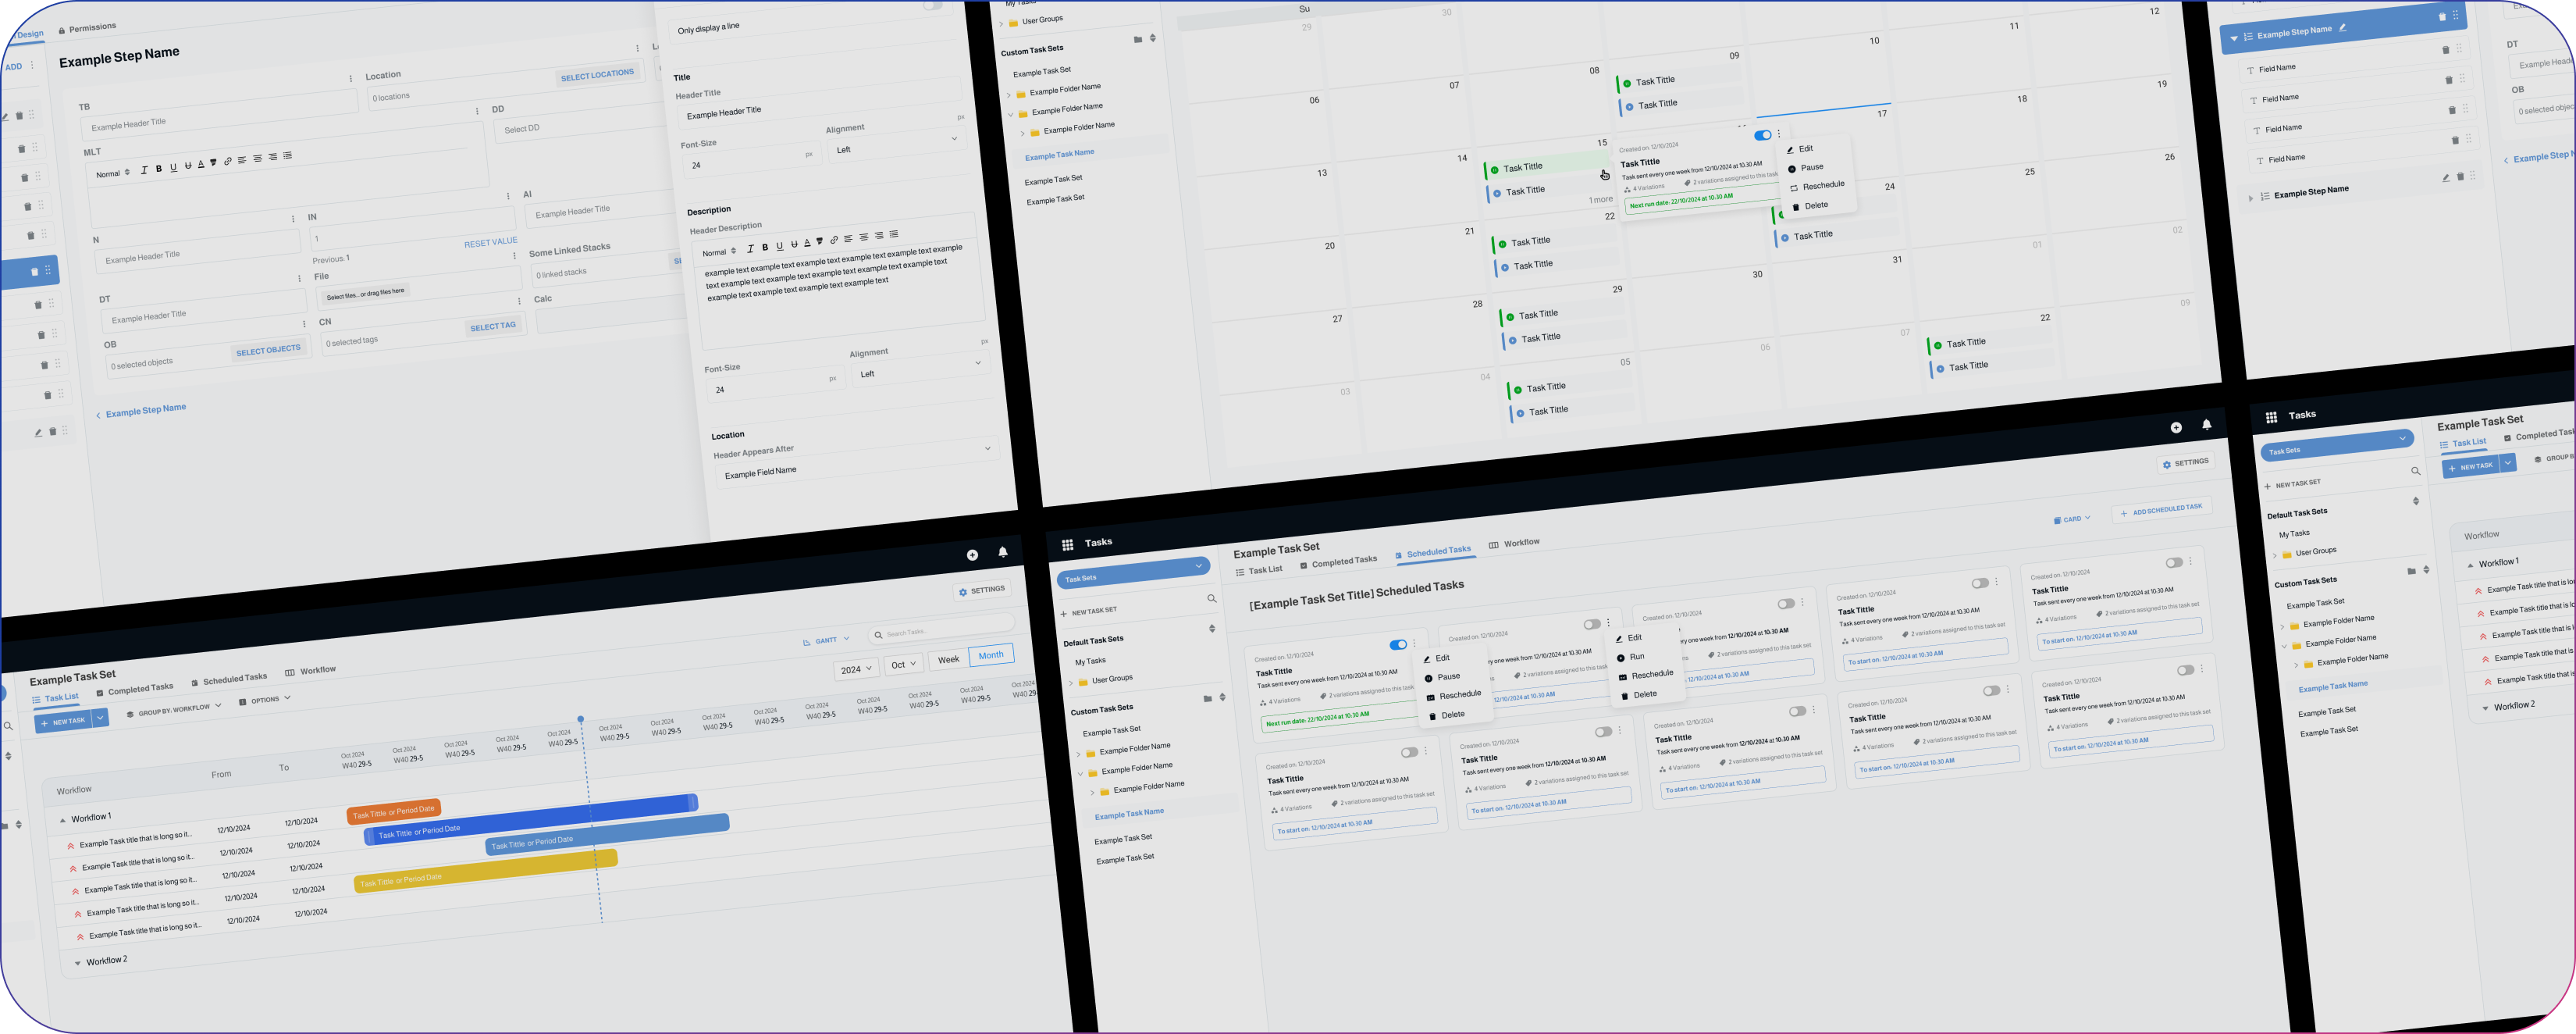Switch Gantt timeline to Week view
The width and height of the screenshot is (2576, 1034).
pyautogui.click(x=949, y=659)
